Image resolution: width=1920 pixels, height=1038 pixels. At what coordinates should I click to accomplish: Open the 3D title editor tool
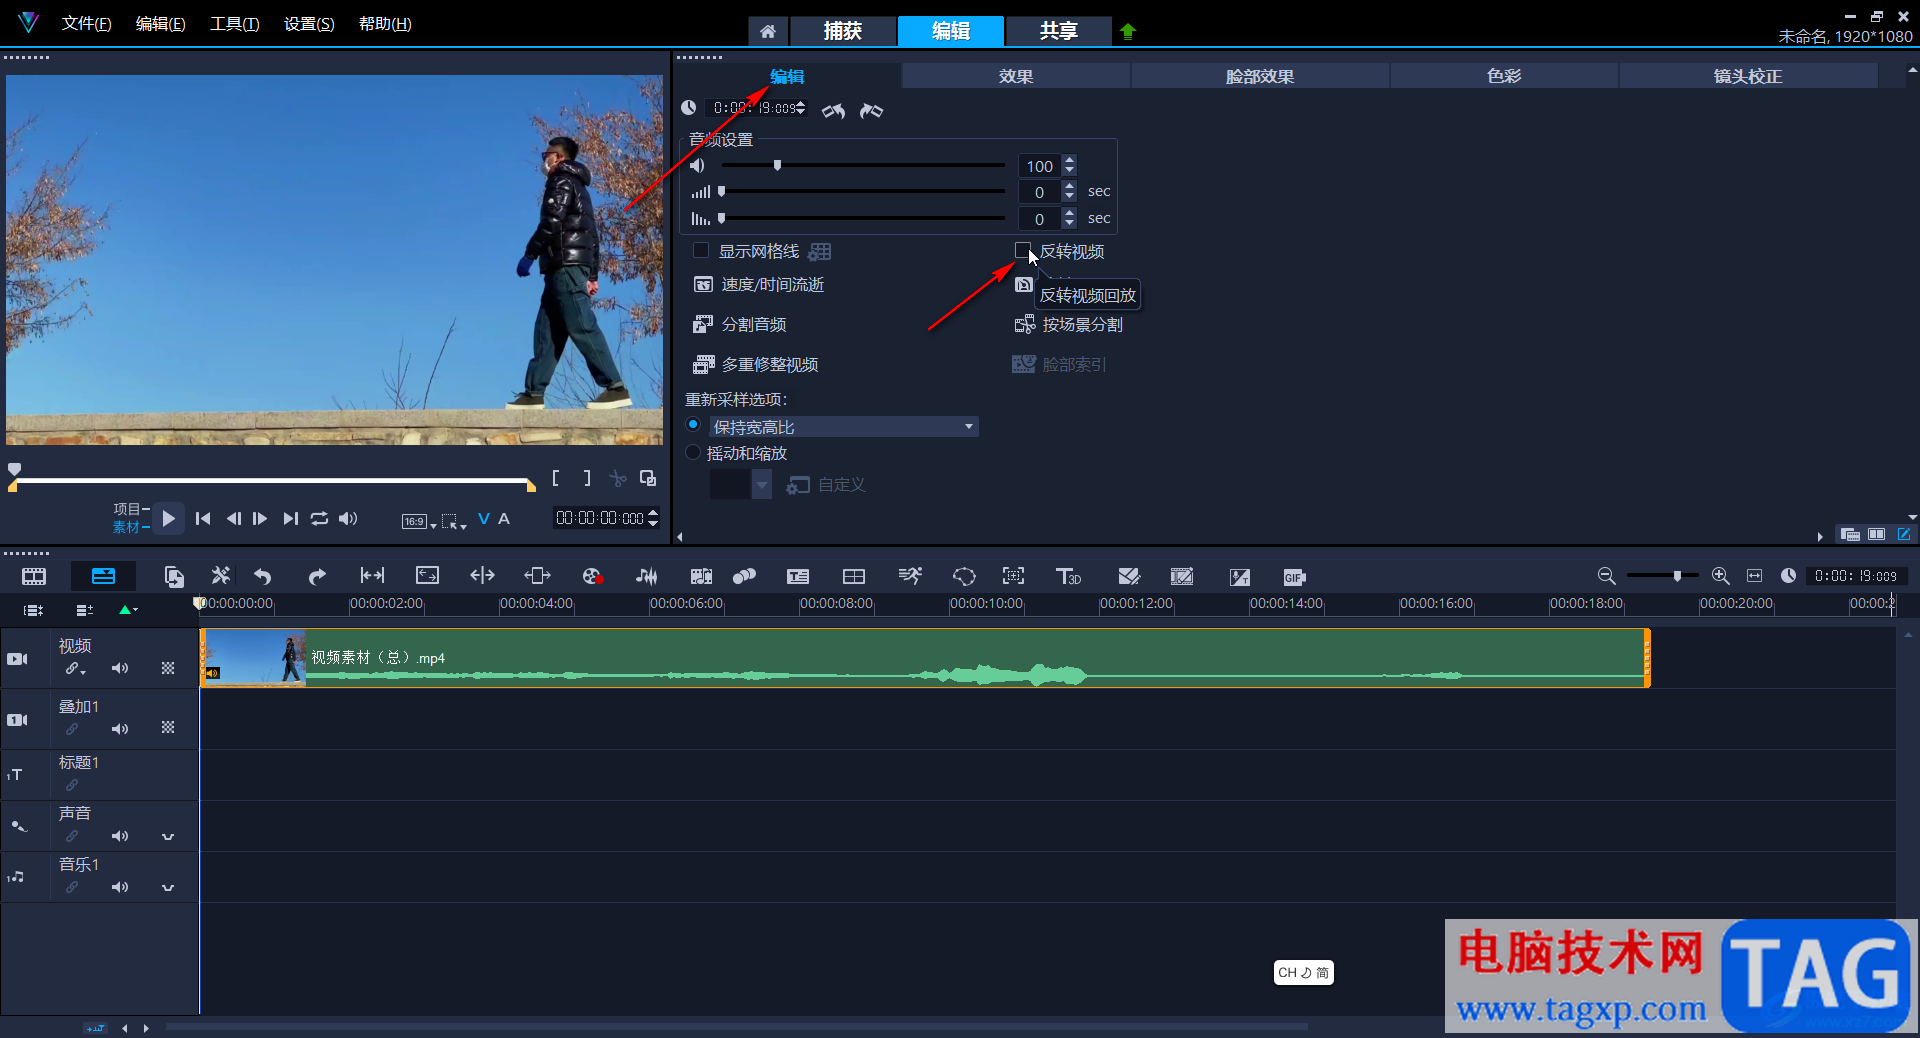point(1068,576)
